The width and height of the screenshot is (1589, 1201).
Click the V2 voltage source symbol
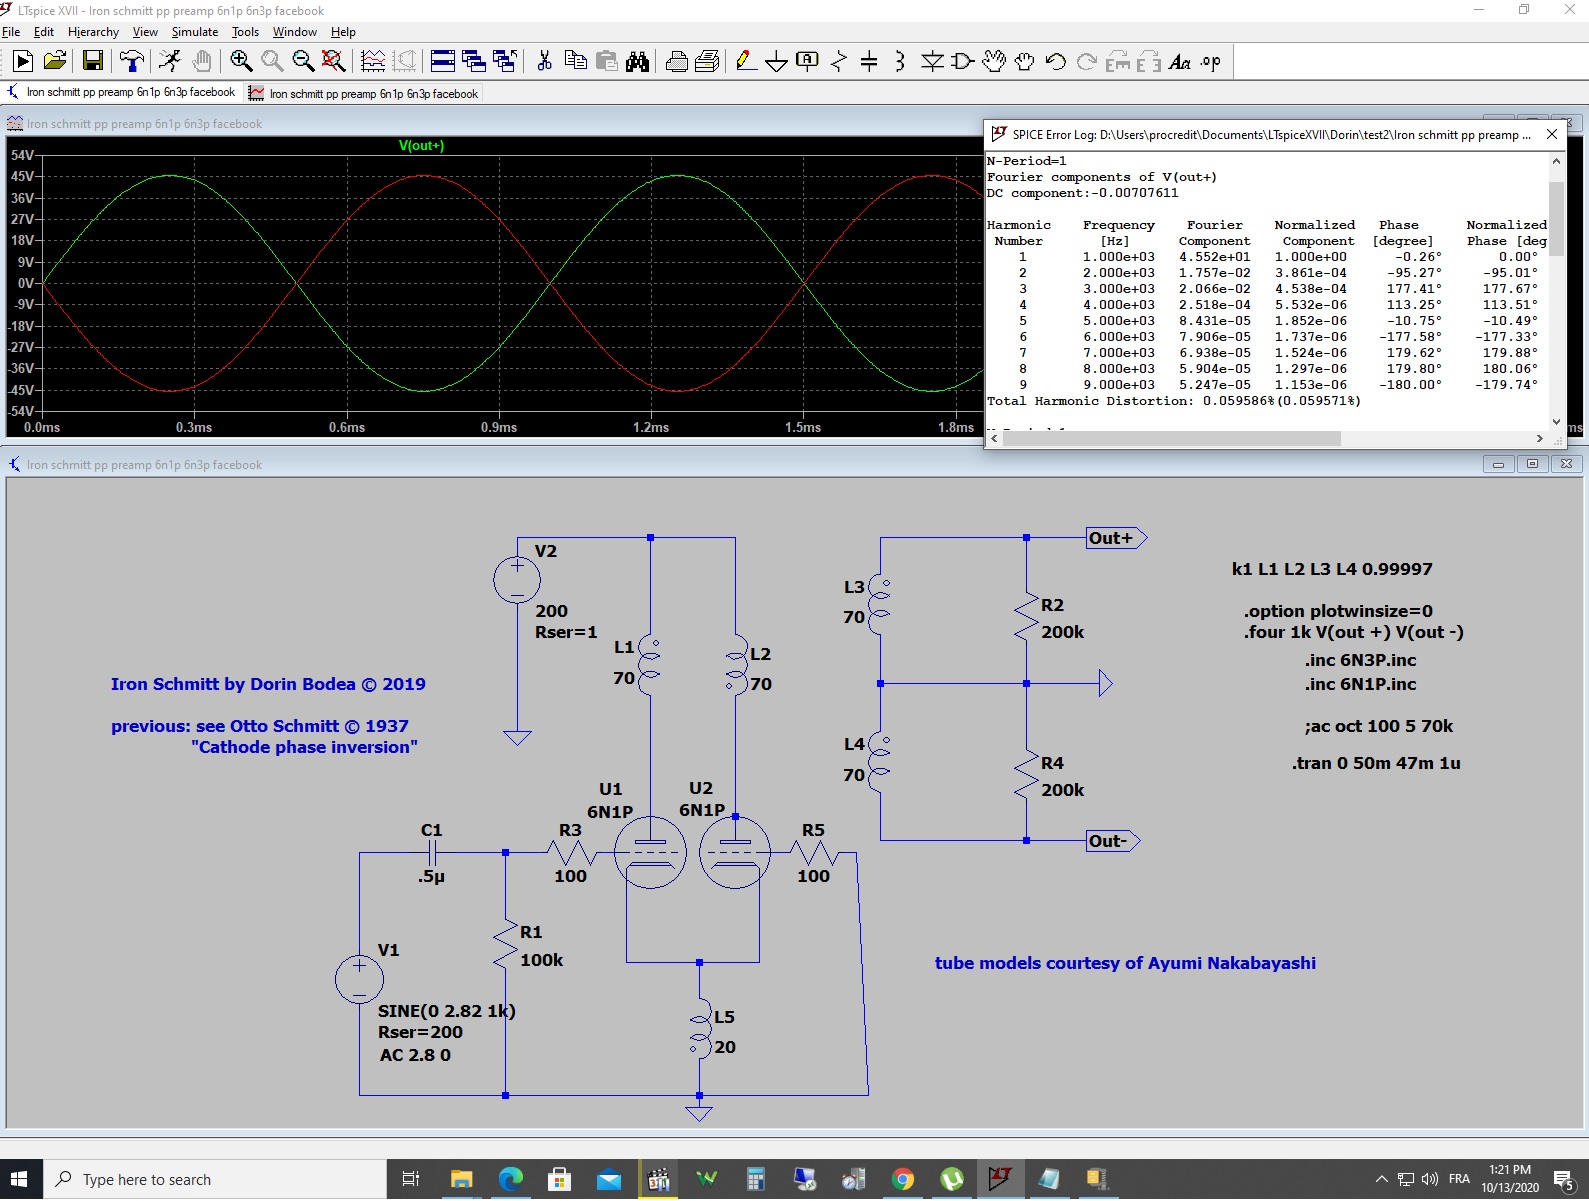point(517,579)
